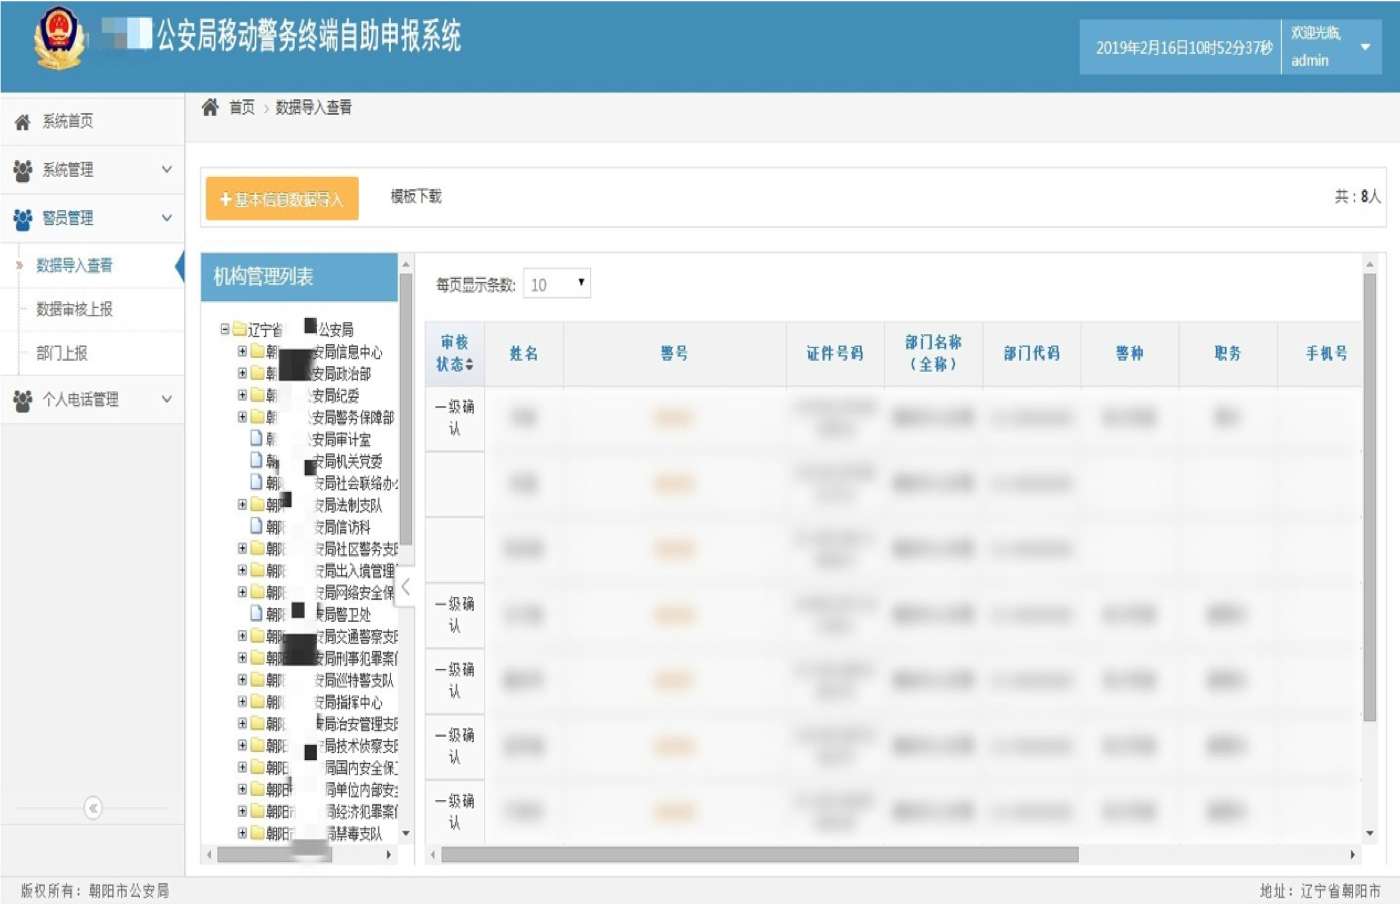Click the 证件号码 column header
The height and width of the screenshot is (904, 1400).
[835, 353]
